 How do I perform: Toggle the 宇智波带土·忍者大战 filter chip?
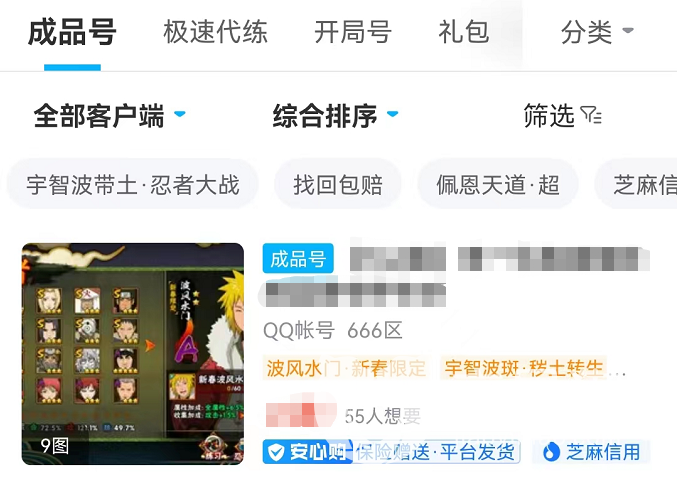tap(133, 185)
